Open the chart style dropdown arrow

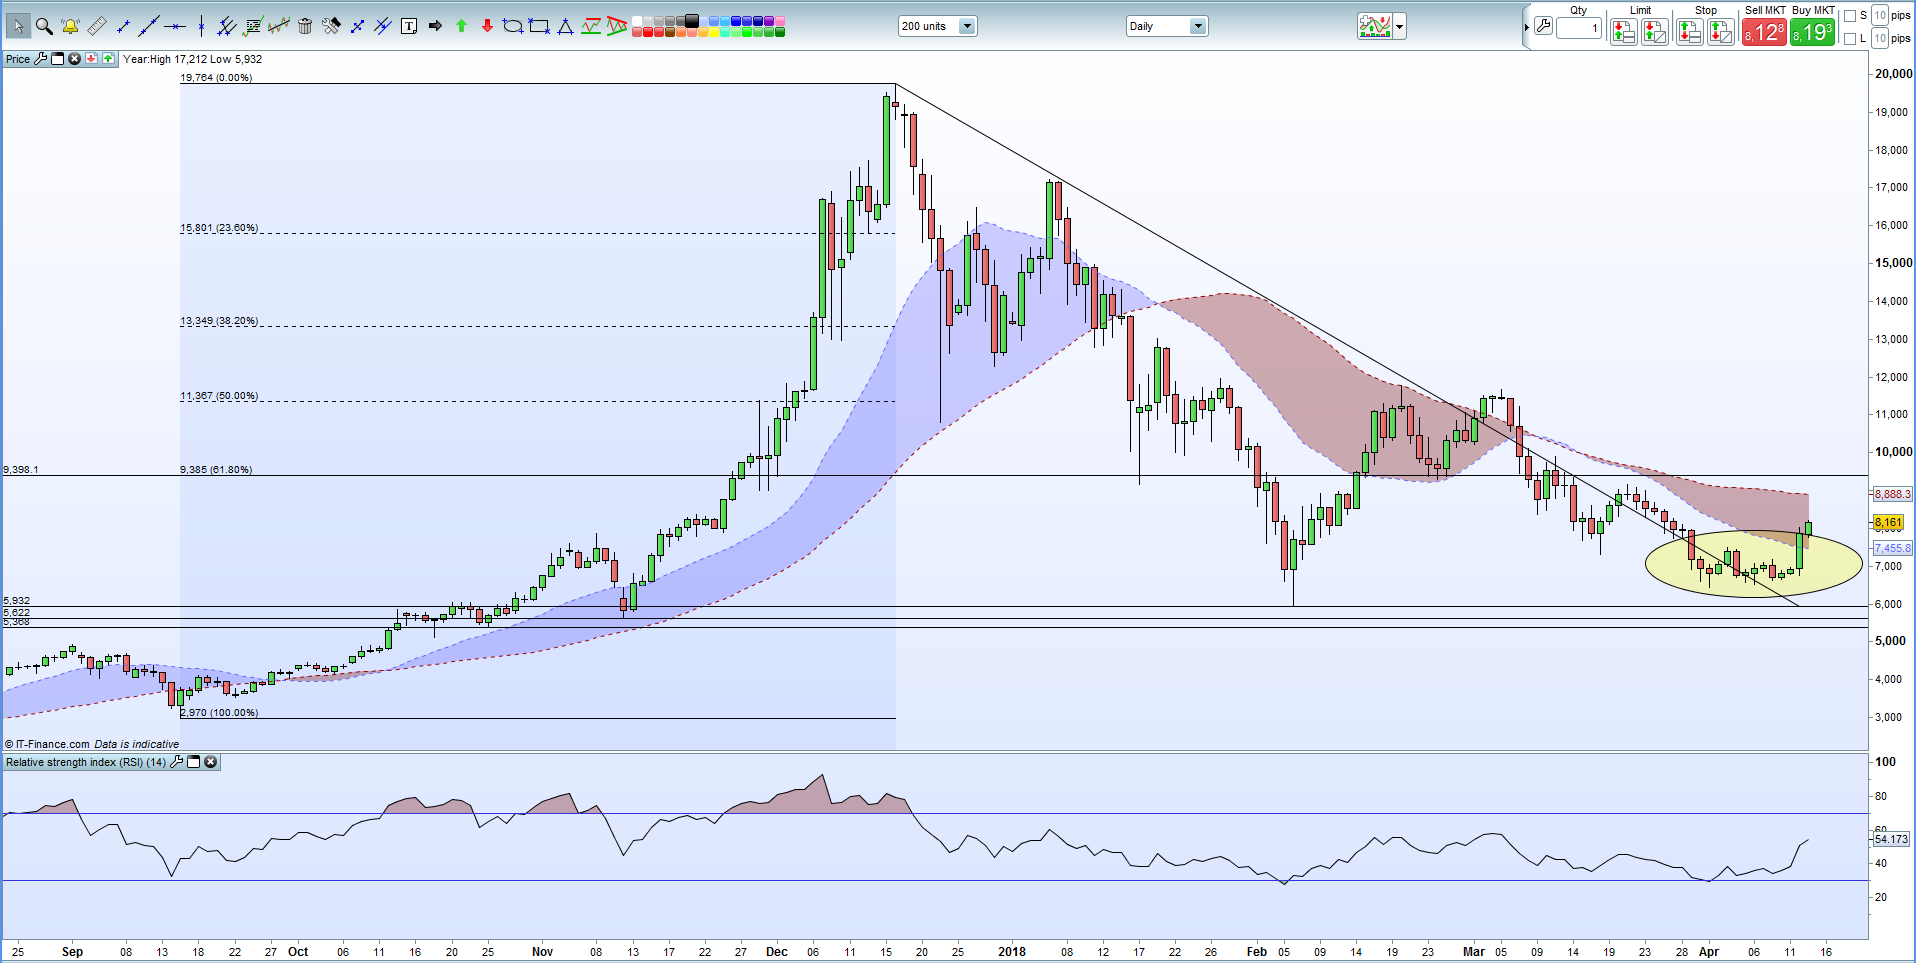pos(1400,27)
